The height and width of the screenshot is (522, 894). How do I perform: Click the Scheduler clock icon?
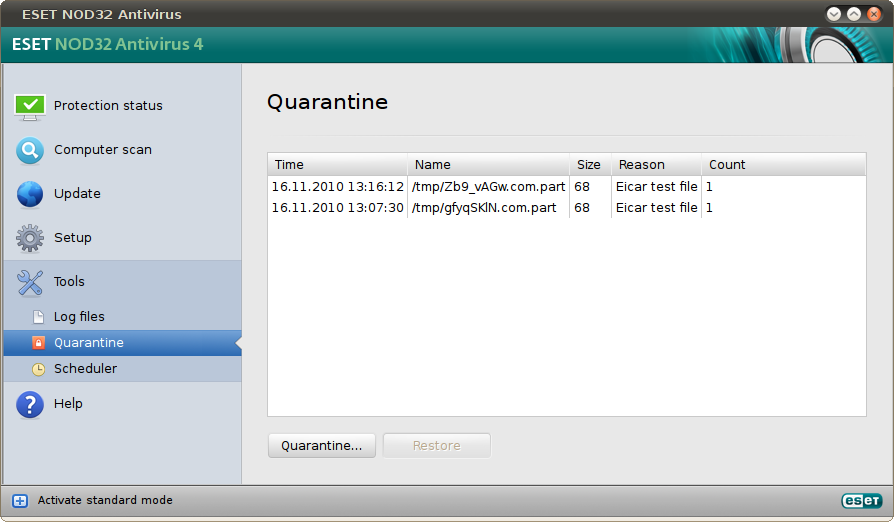(x=38, y=369)
